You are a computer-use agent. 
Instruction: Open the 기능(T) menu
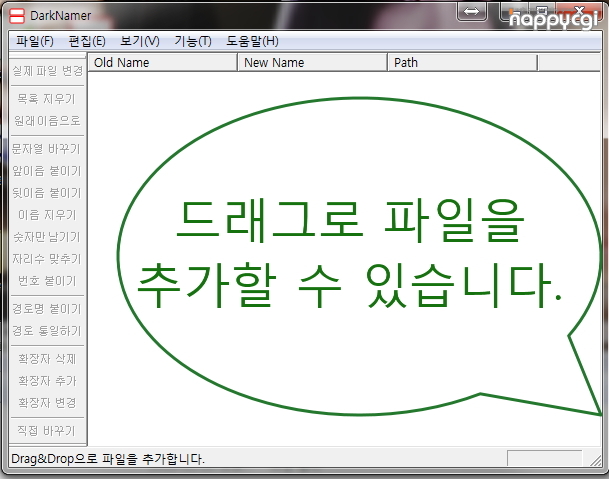click(x=193, y=41)
